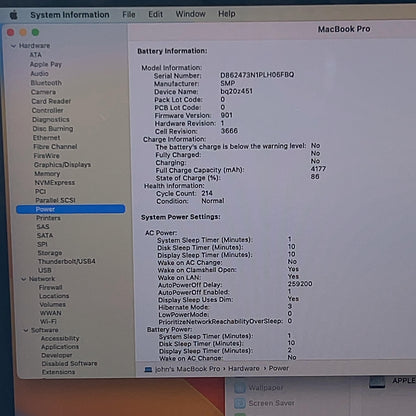Collapse the Network section chevron

[24, 279]
